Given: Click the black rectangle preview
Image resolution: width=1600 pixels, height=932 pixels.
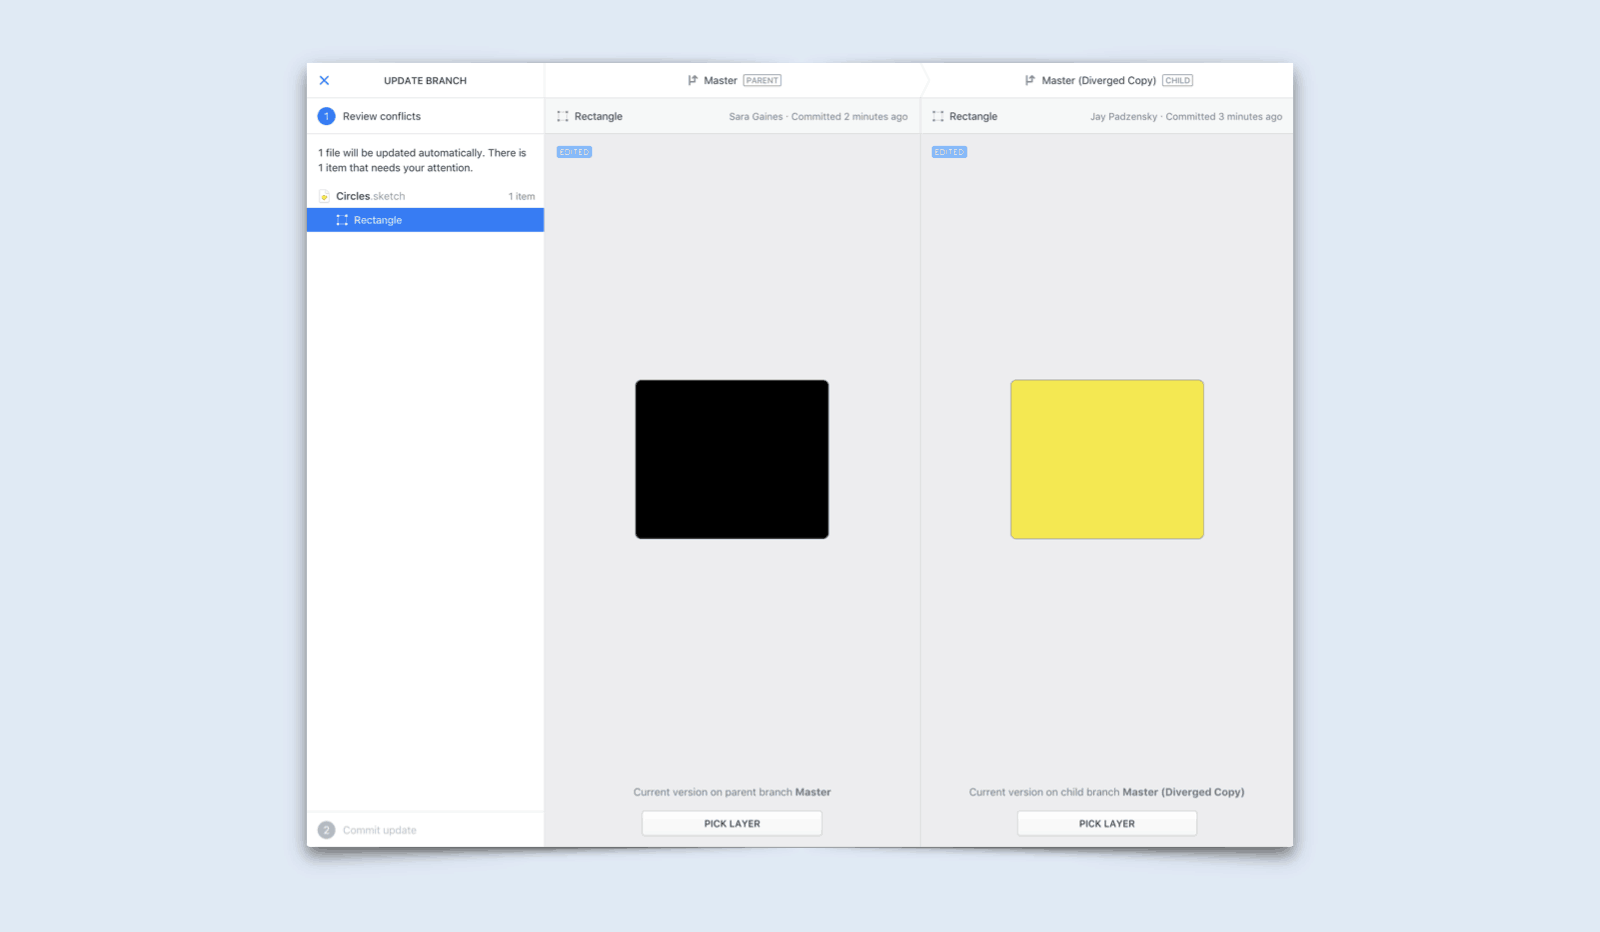Looking at the screenshot, I should click(732, 459).
